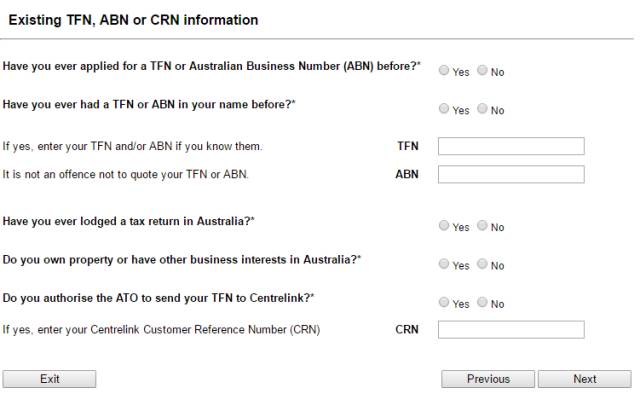Select No for applied for TFN or ABN before
The width and height of the screenshot is (640, 417).
point(482,70)
